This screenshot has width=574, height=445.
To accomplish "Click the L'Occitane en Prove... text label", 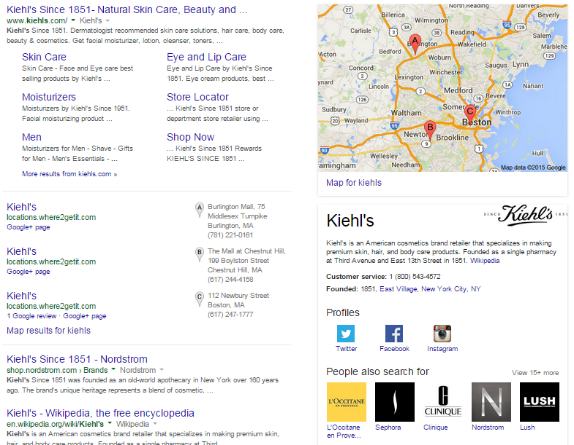I will (x=344, y=431).
